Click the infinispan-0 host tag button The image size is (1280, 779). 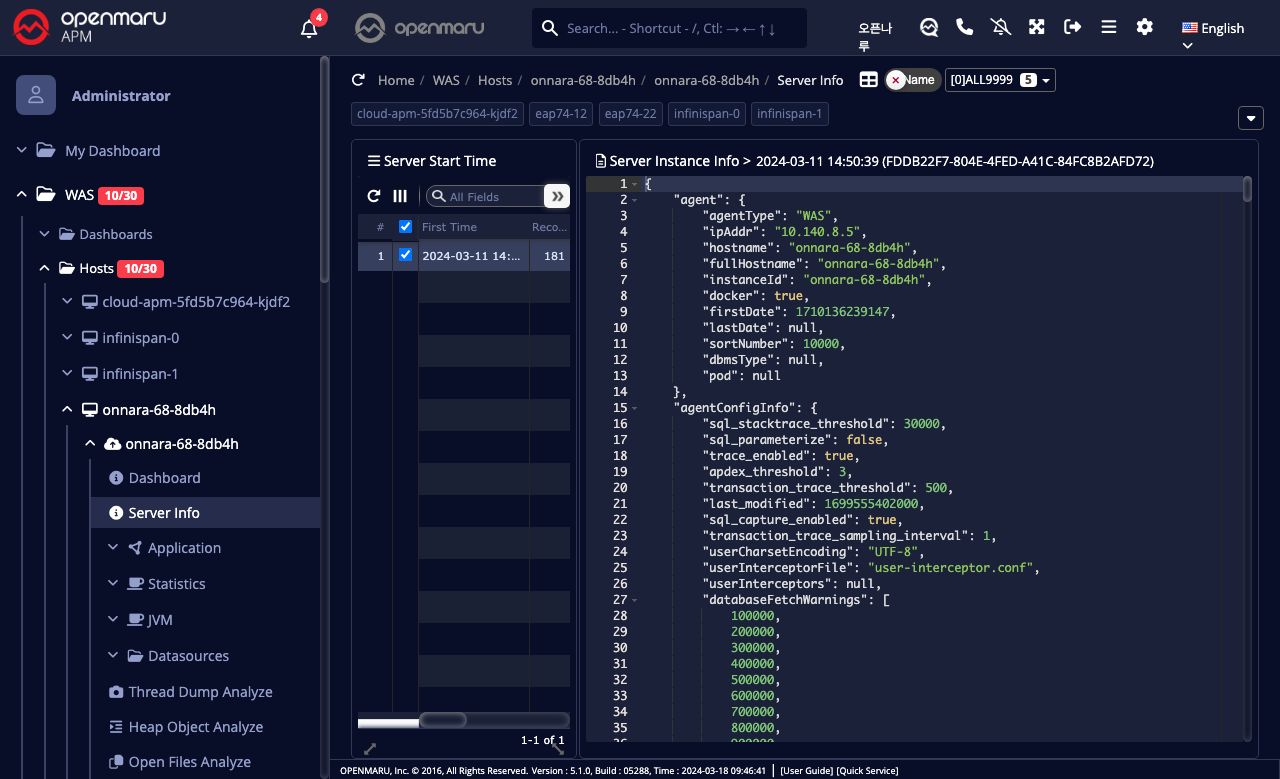point(706,114)
